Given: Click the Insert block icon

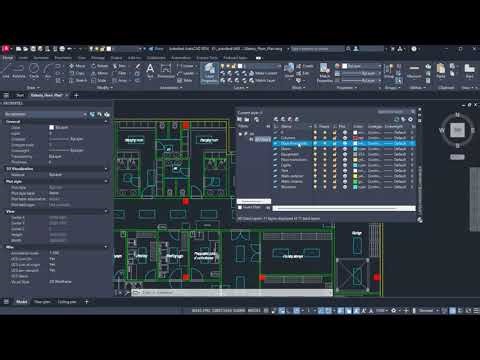Looking at the screenshot, I should (x=289, y=70).
